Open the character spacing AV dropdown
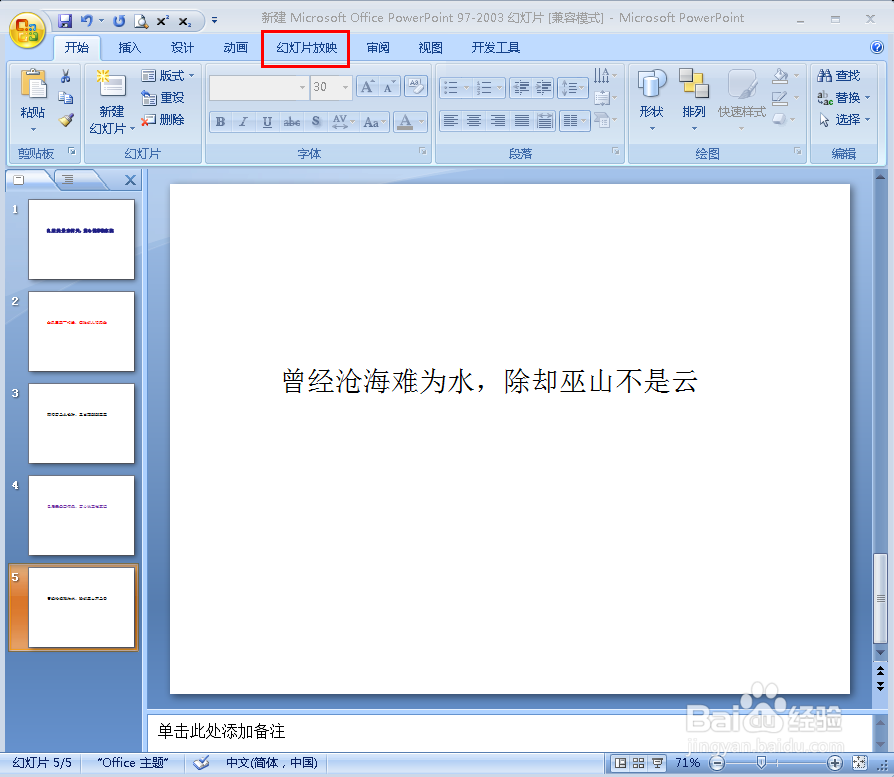The height and width of the screenshot is (777, 894). click(343, 121)
